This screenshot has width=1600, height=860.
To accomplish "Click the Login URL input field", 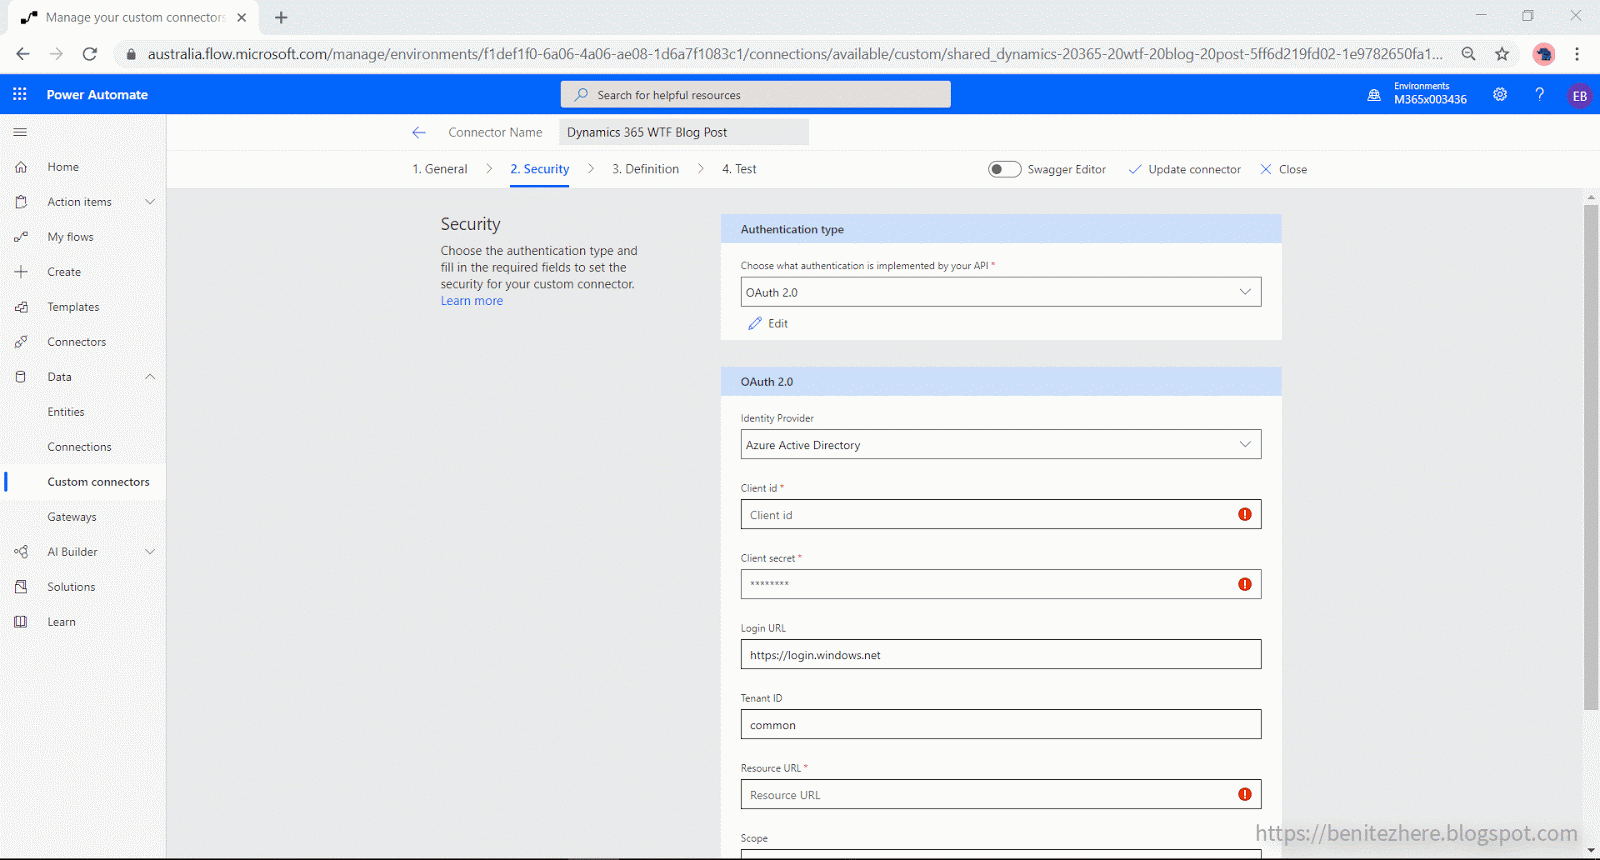I will point(1001,654).
